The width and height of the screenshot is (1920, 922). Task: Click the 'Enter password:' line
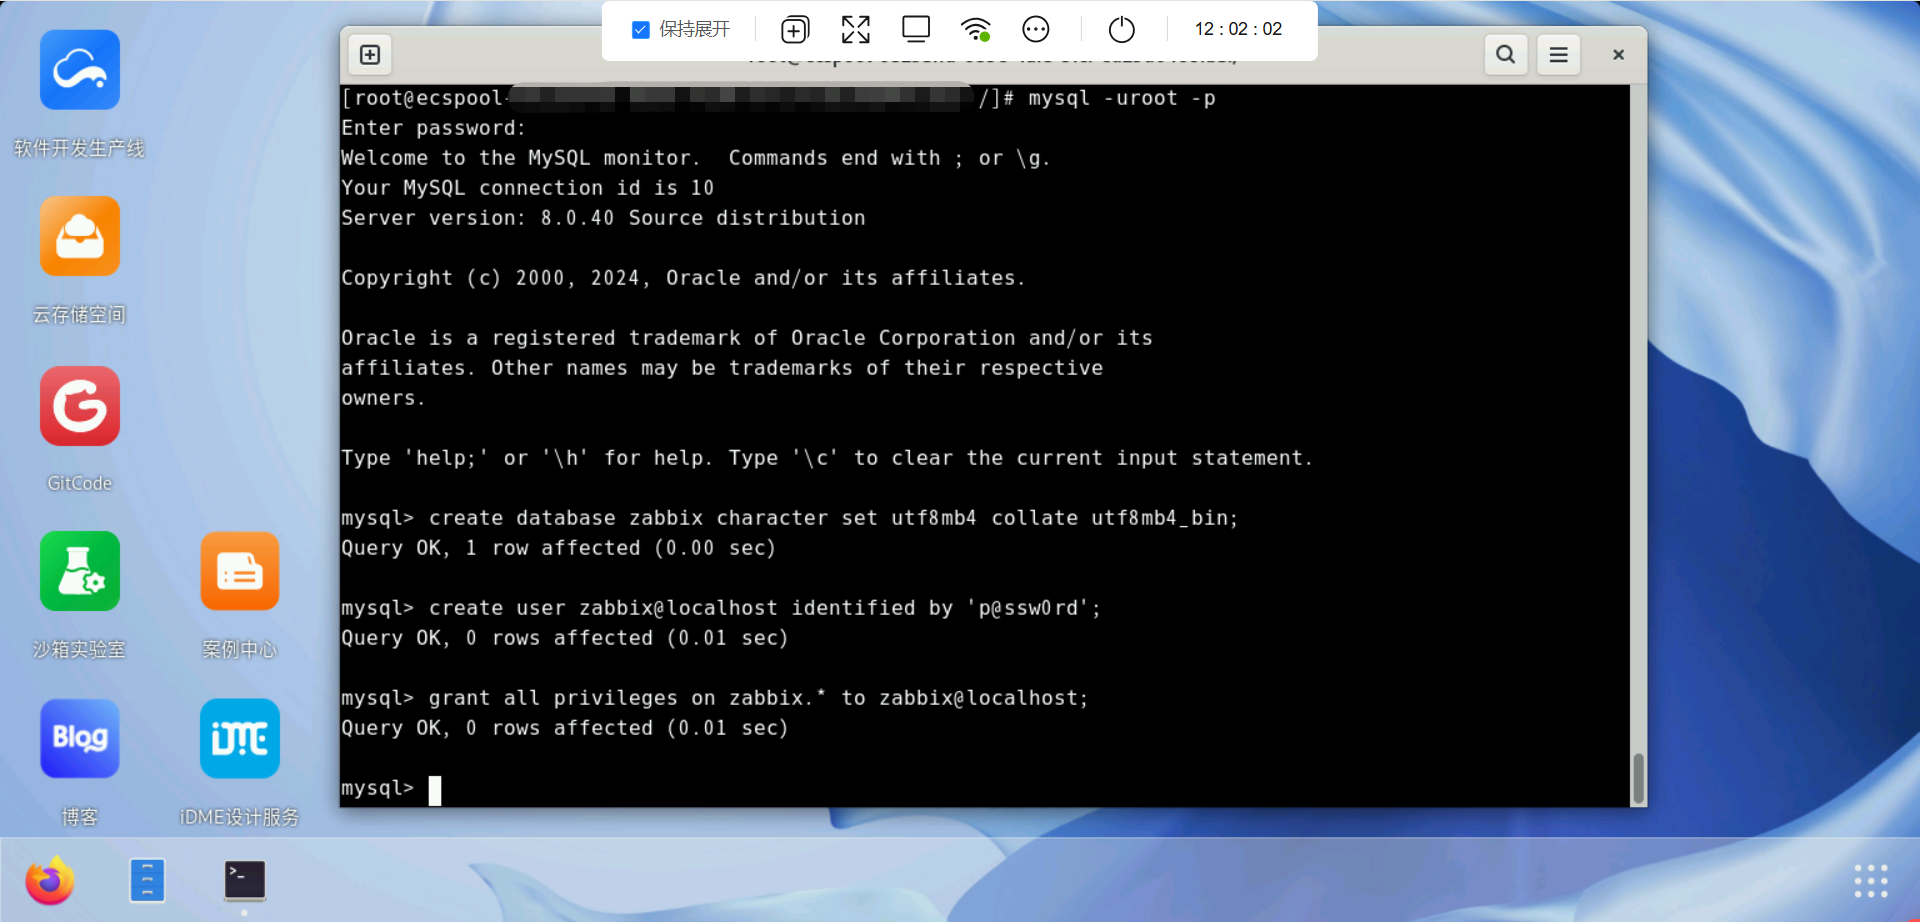433,128
